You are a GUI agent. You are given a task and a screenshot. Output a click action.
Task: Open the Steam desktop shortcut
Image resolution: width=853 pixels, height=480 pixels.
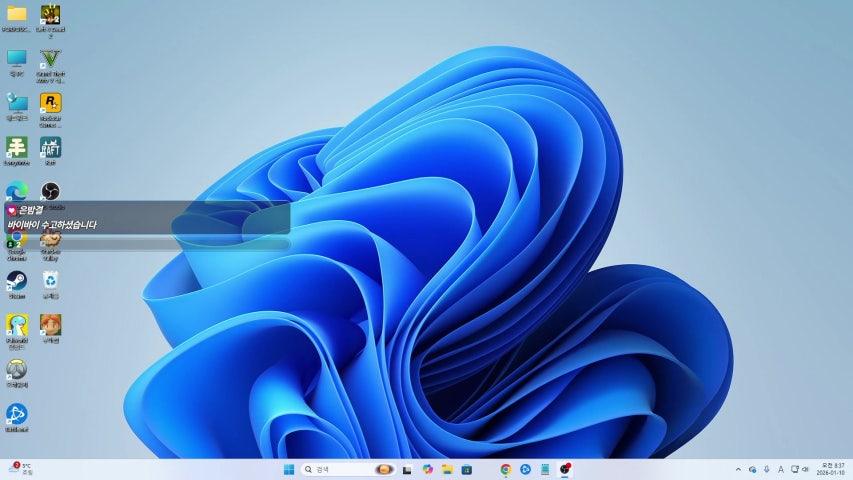pyautogui.click(x=17, y=280)
